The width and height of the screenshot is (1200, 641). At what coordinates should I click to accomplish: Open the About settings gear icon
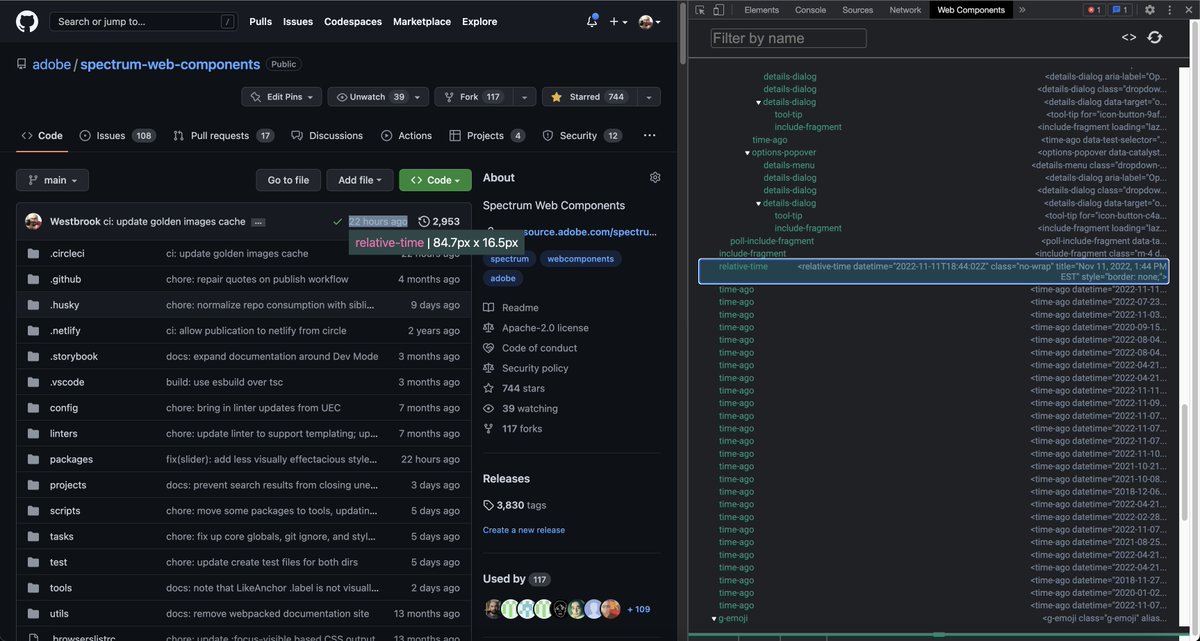click(x=655, y=177)
